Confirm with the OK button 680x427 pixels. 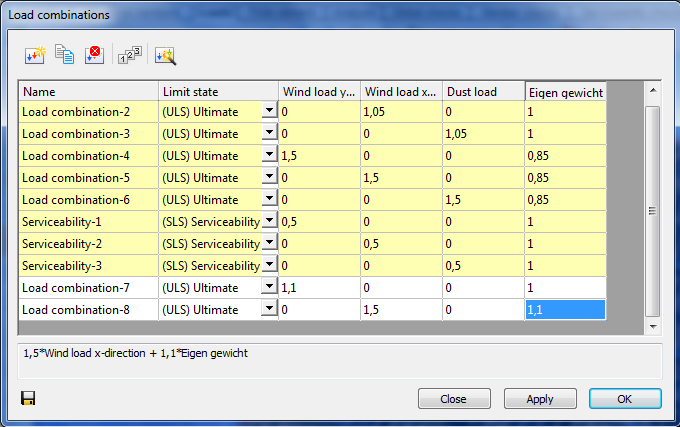point(625,399)
